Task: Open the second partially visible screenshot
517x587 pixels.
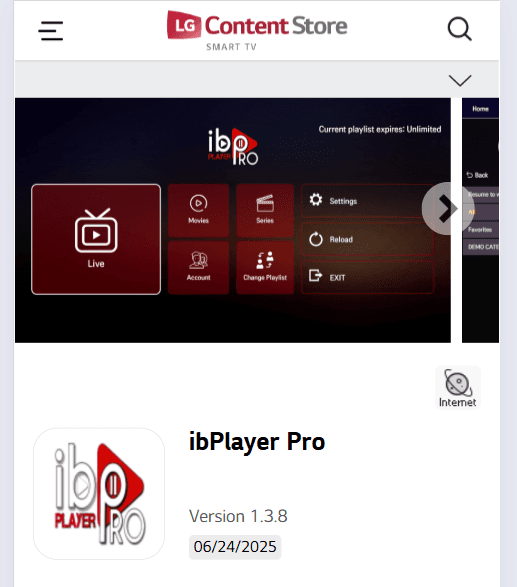Action: 480,220
